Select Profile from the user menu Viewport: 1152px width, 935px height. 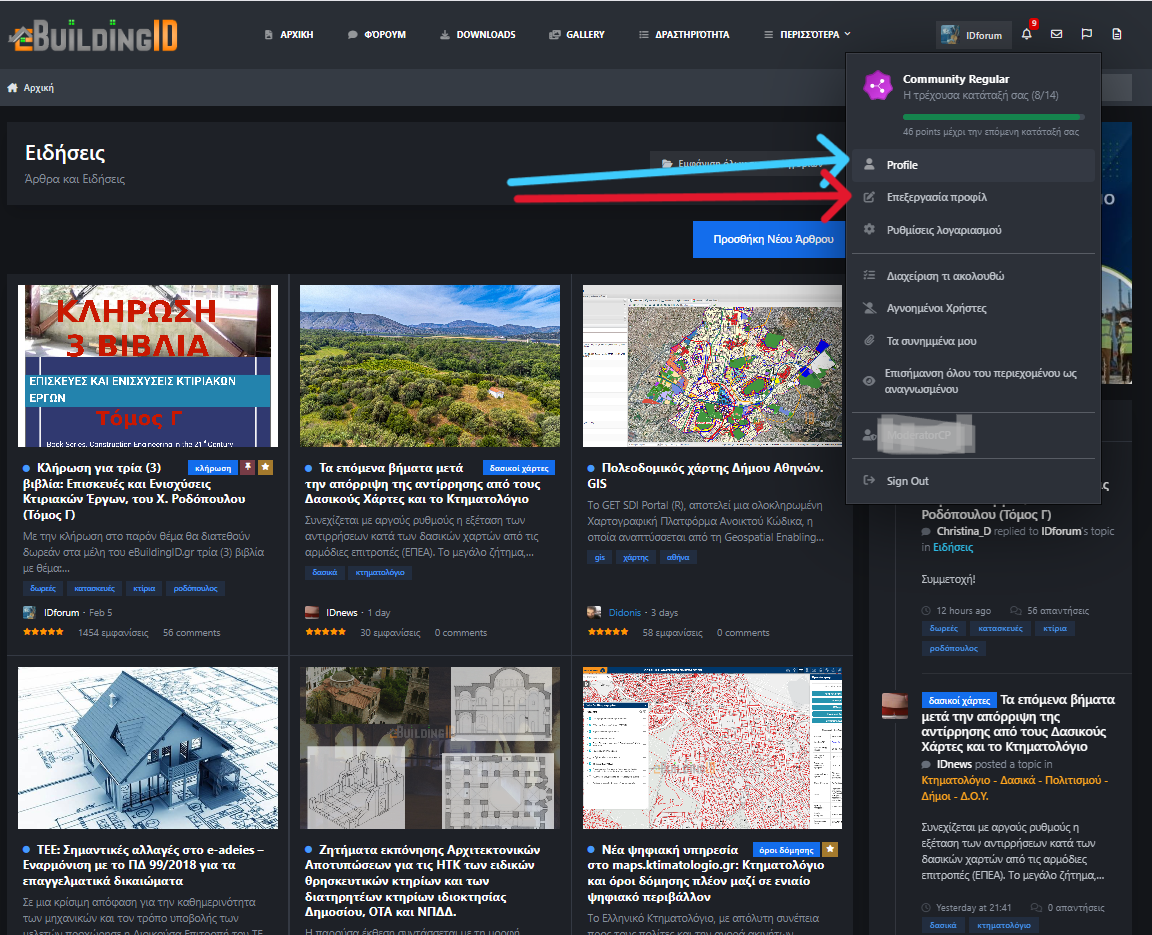click(902, 165)
